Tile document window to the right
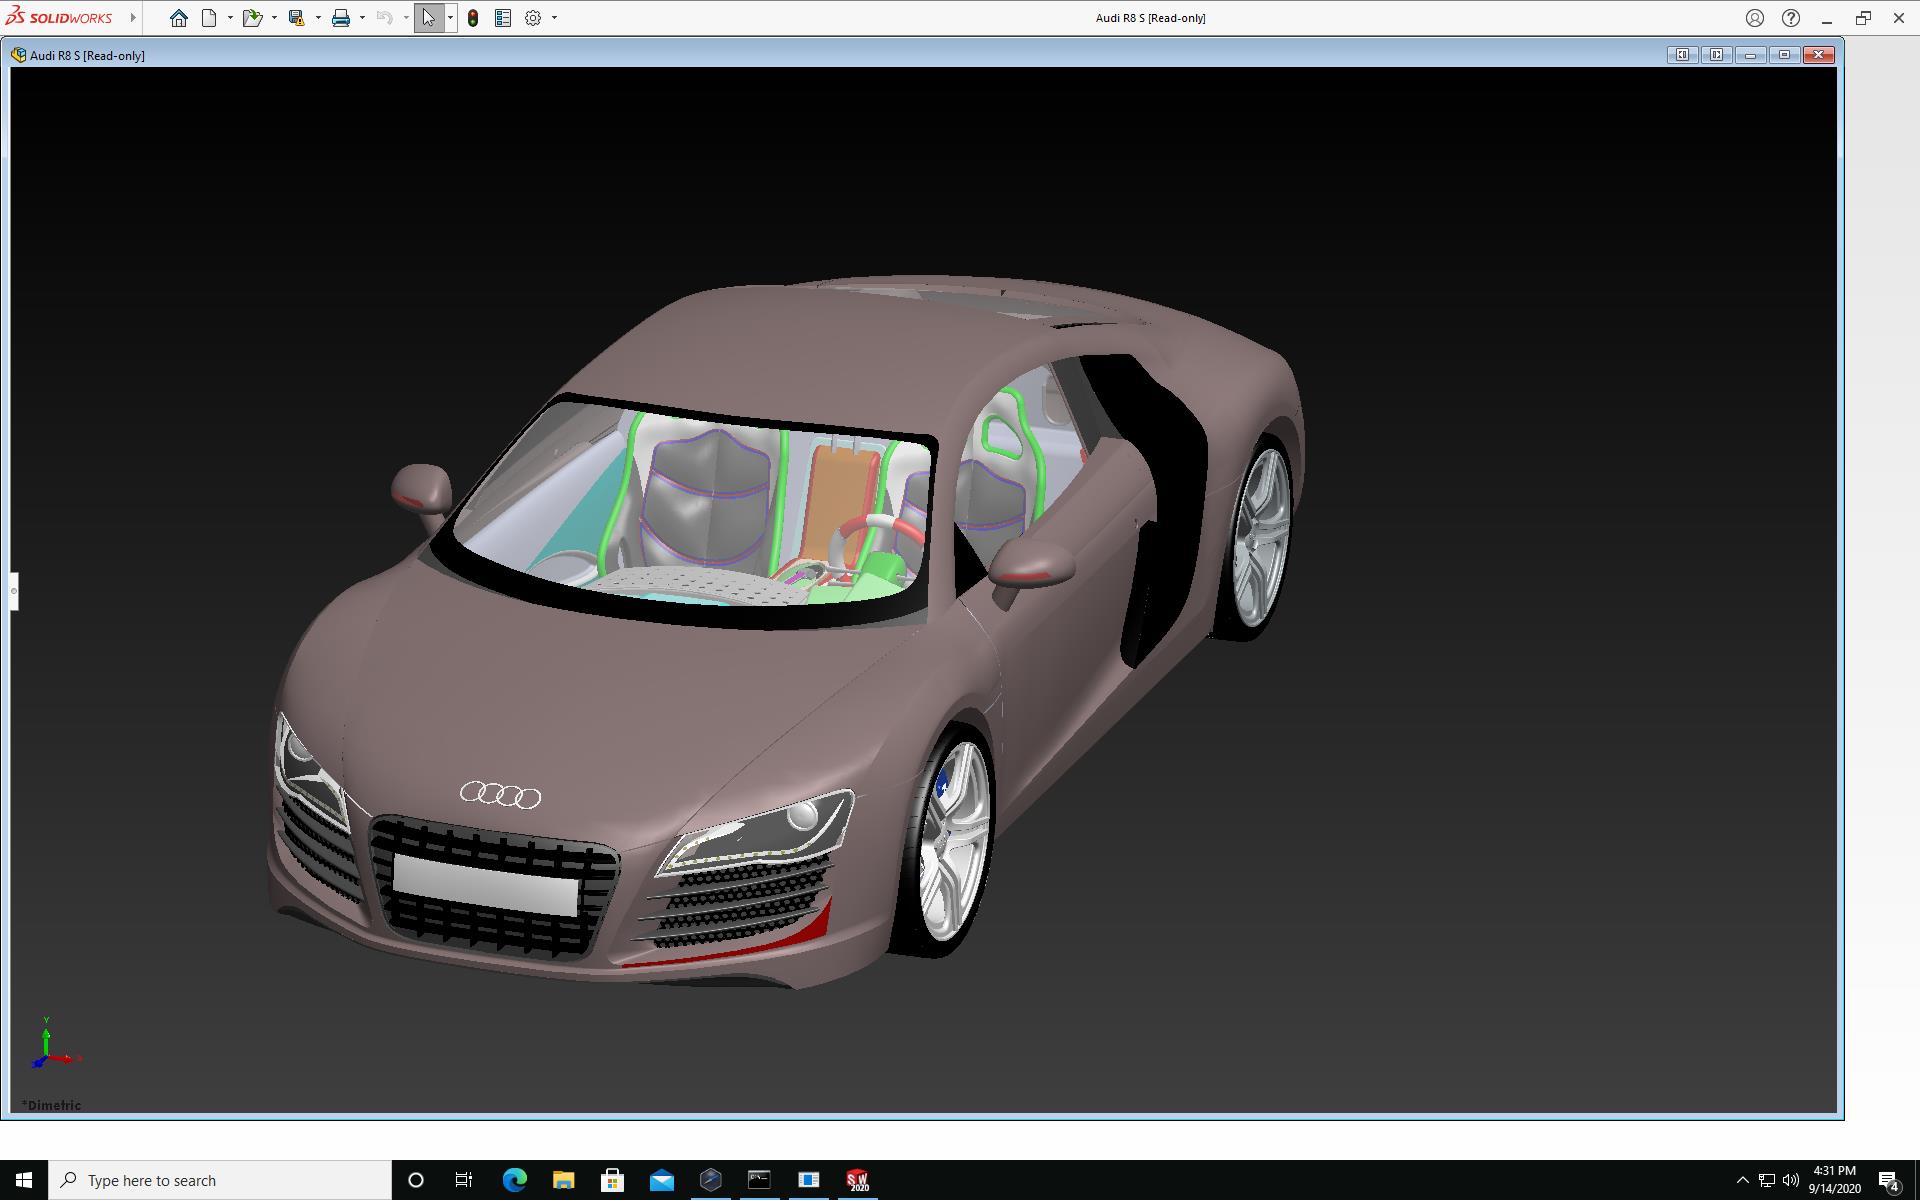 (x=1716, y=55)
